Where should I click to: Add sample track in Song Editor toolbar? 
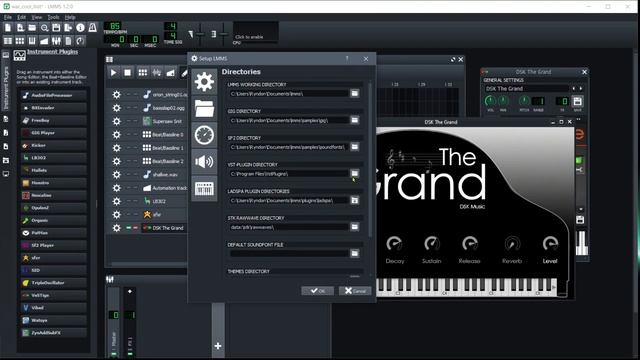(156, 73)
